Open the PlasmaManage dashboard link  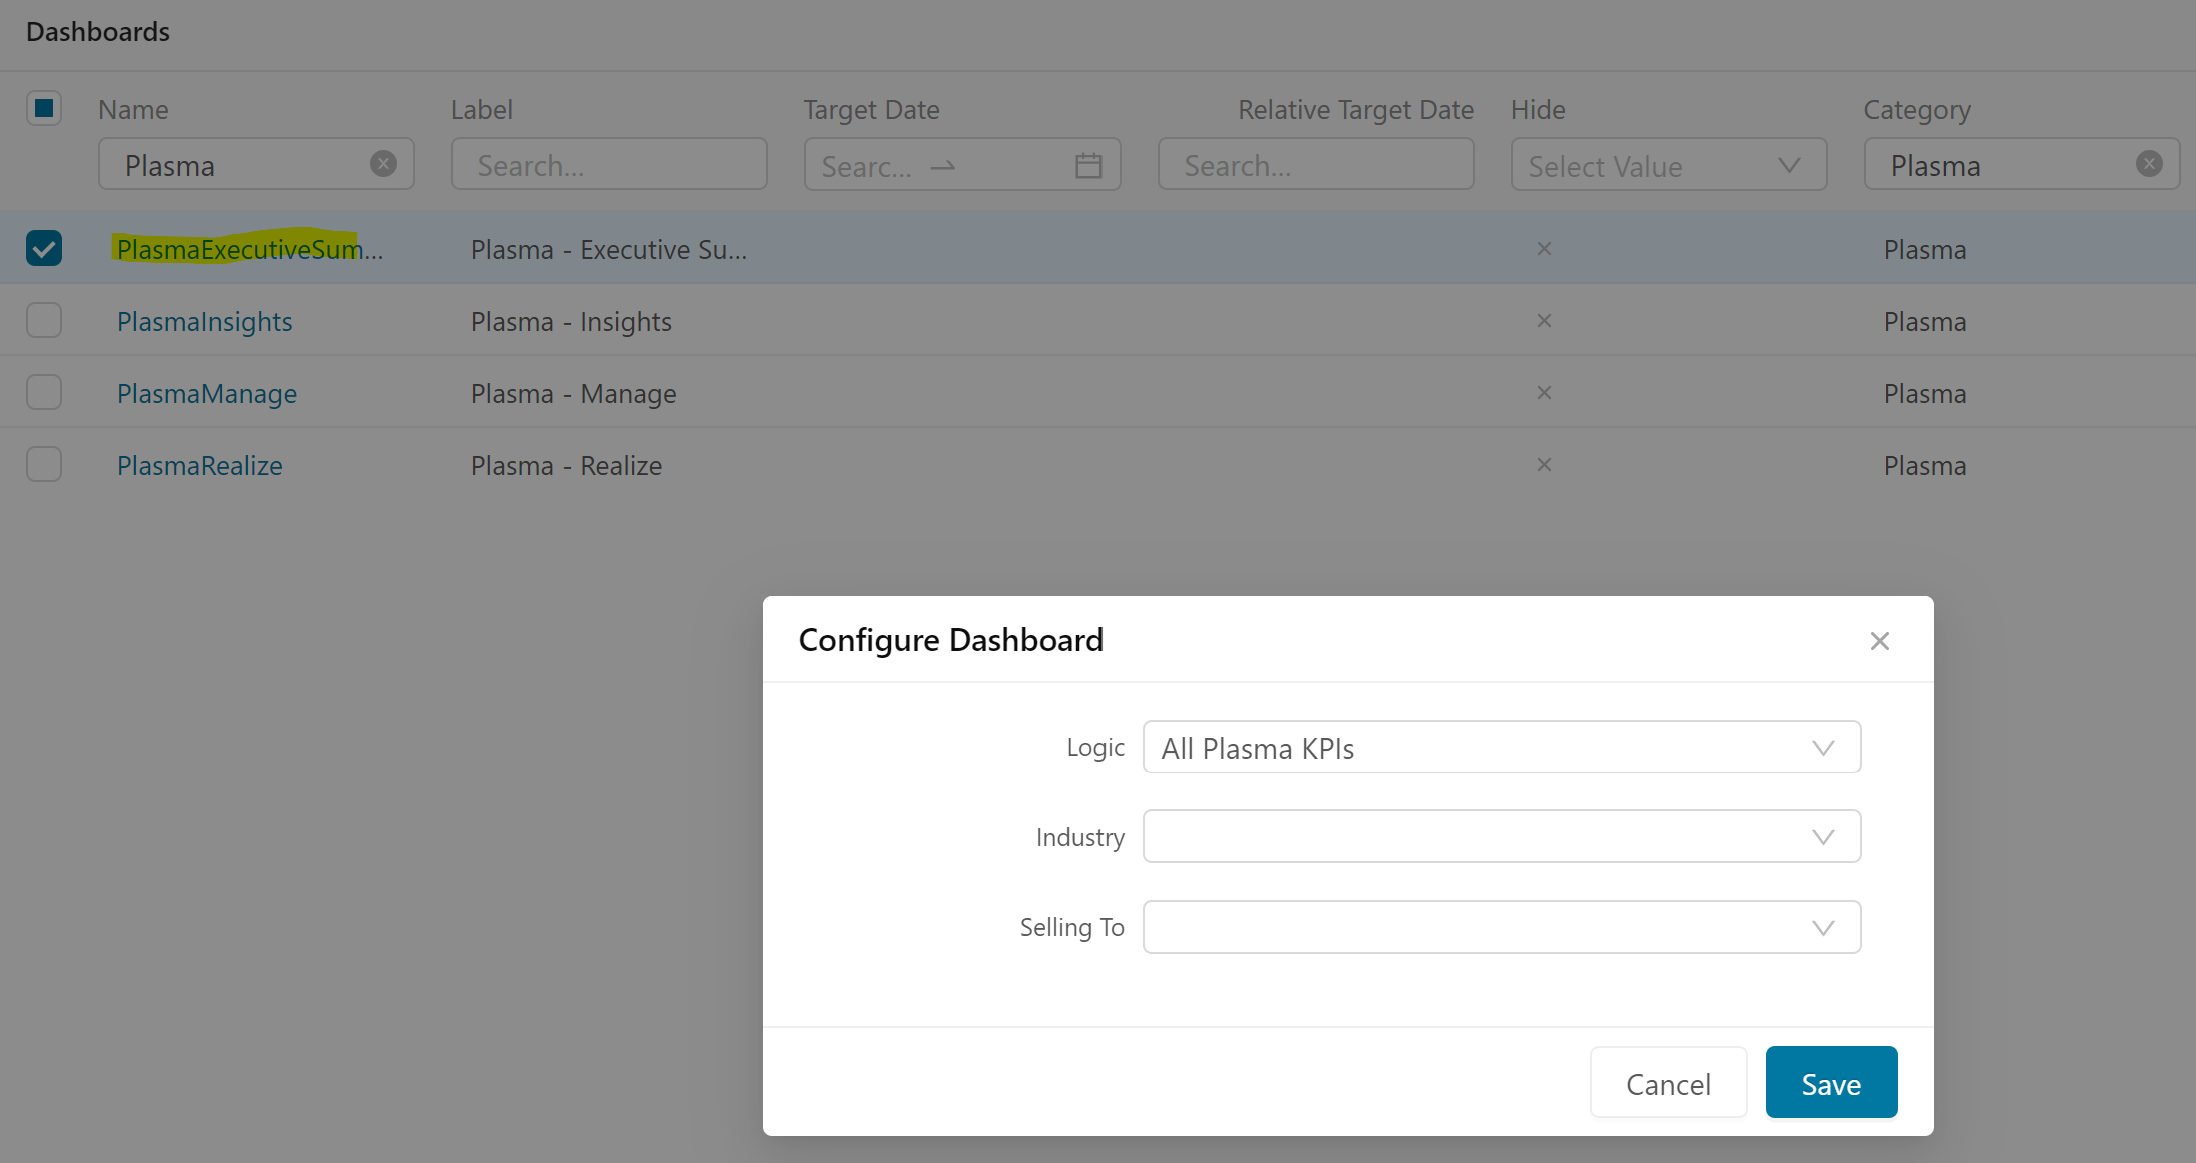(x=207, y=394)
